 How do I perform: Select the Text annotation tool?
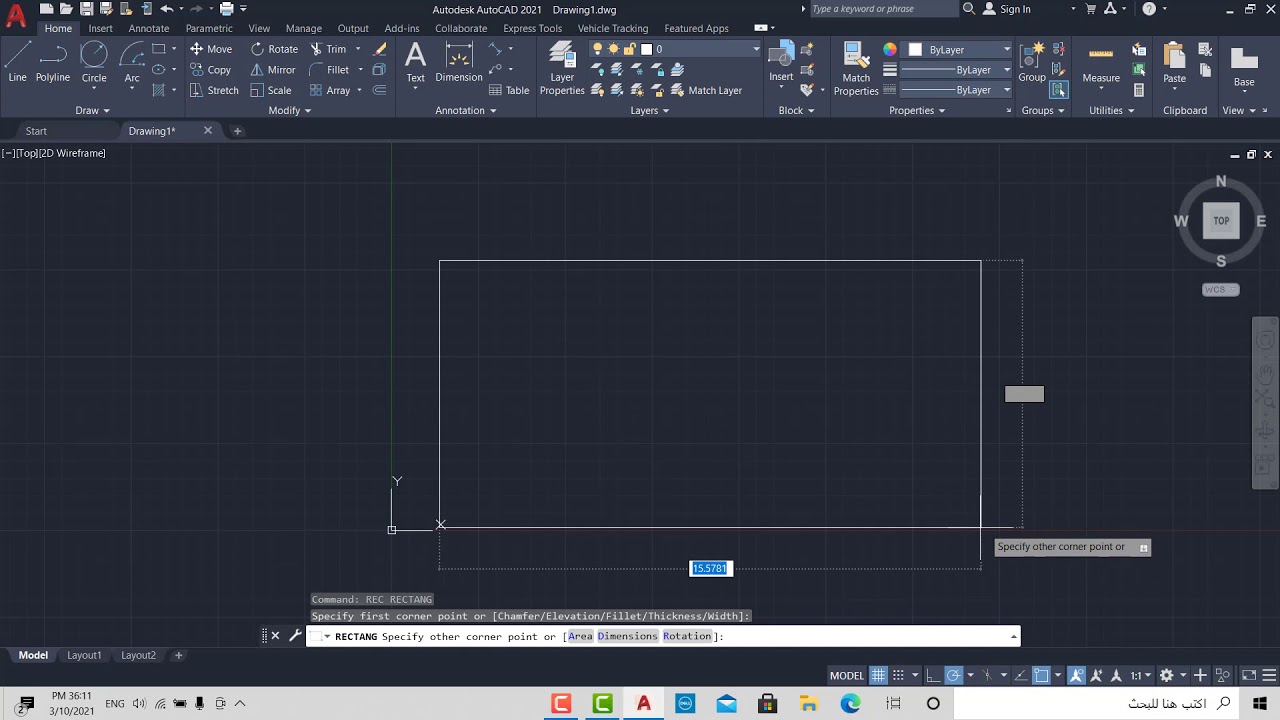415,62
